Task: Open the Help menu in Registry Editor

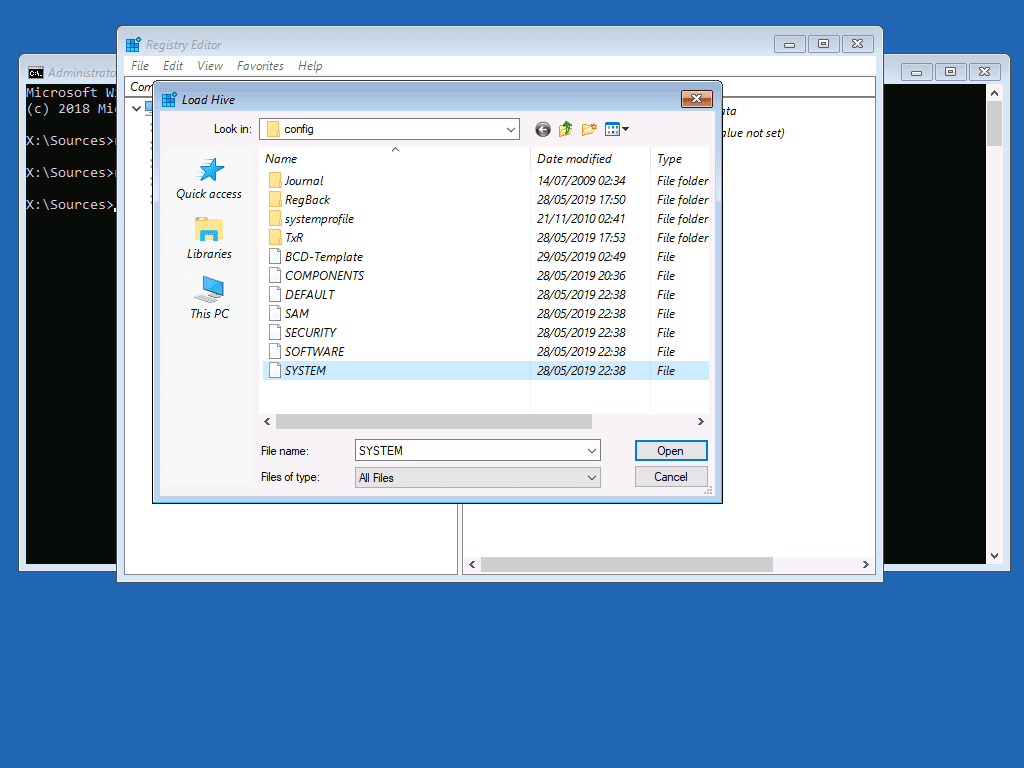Action: (310, 65)
